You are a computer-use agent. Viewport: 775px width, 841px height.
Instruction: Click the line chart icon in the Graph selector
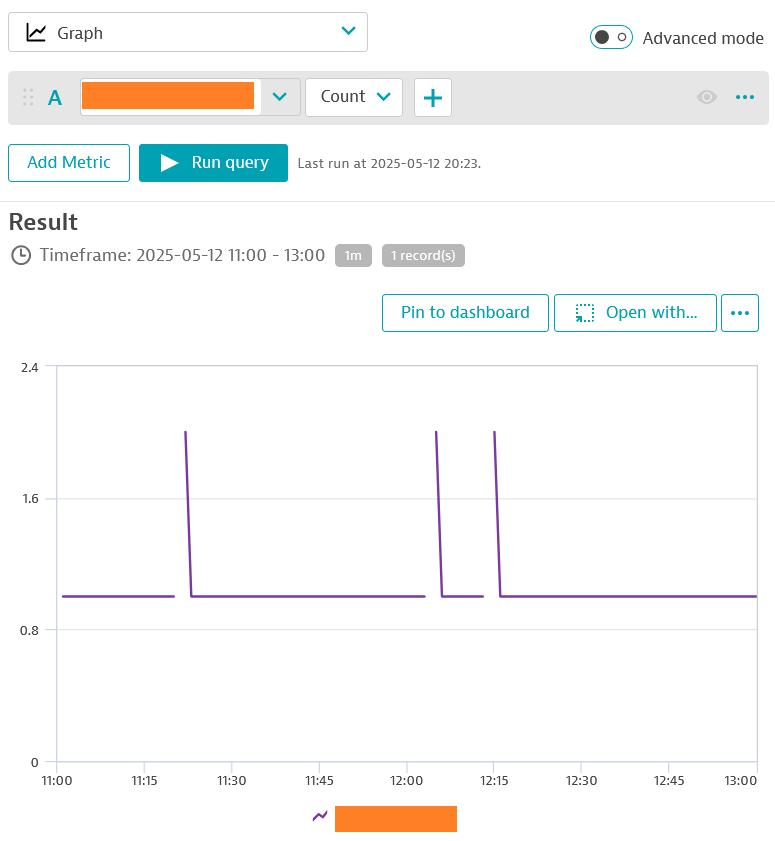pos(36,33)
